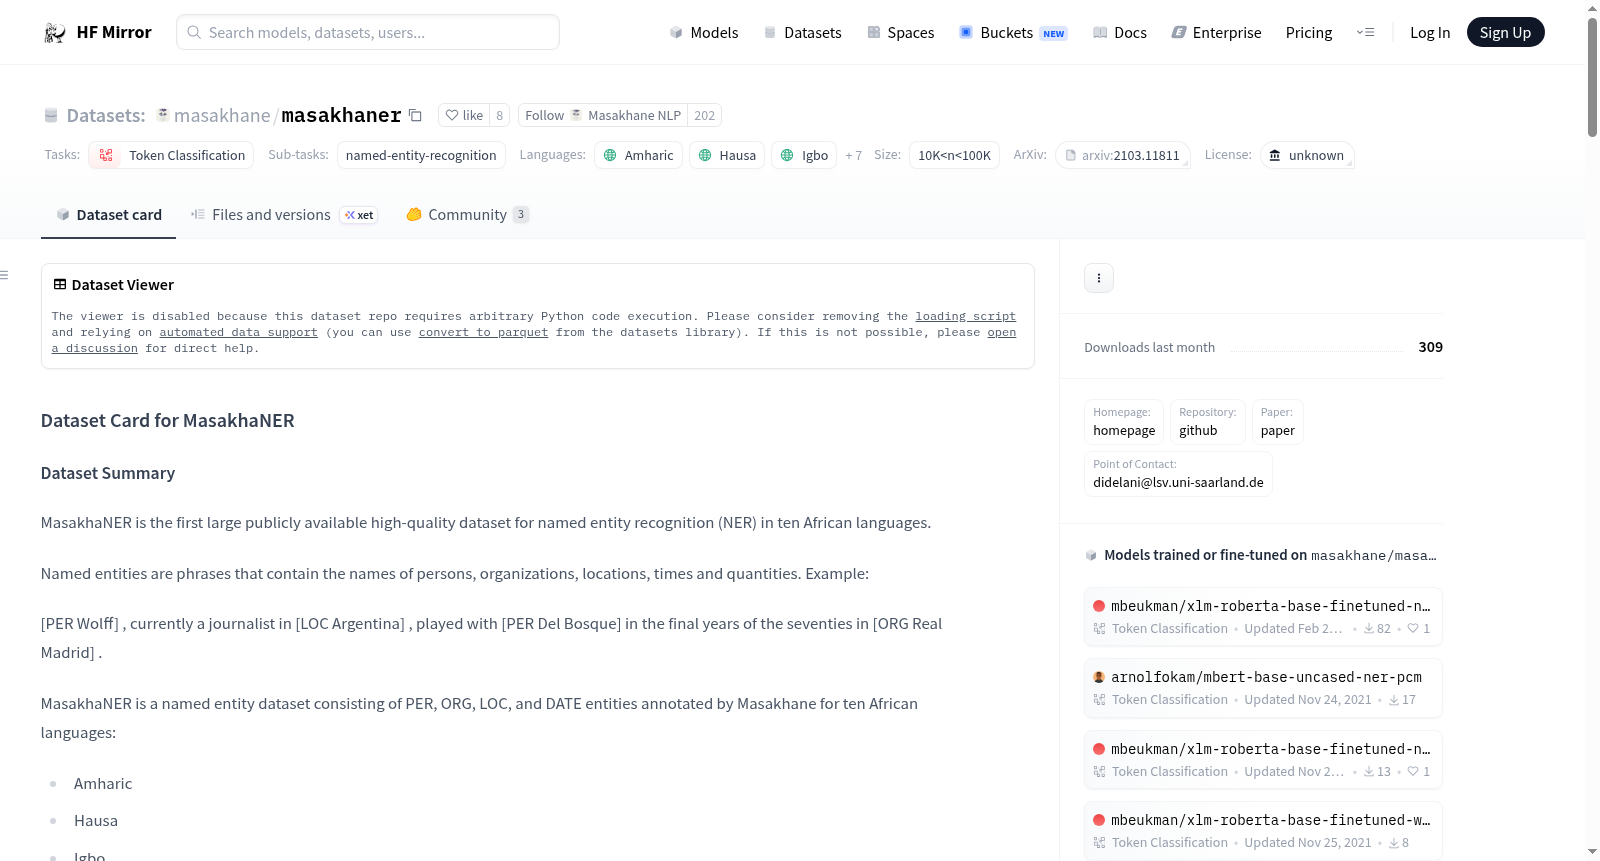Open mbeukman model updated Nov 25, 2021

1263,831
